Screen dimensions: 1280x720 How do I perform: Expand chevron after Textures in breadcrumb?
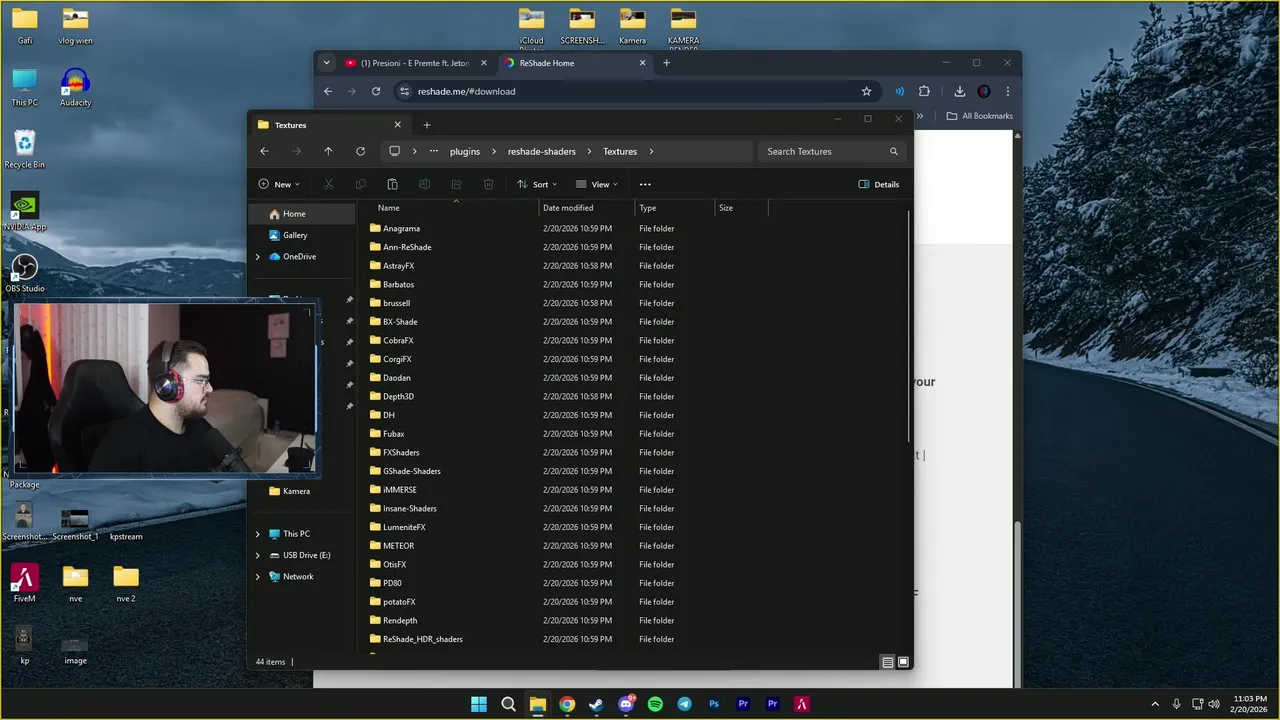[x=651, y=151]
